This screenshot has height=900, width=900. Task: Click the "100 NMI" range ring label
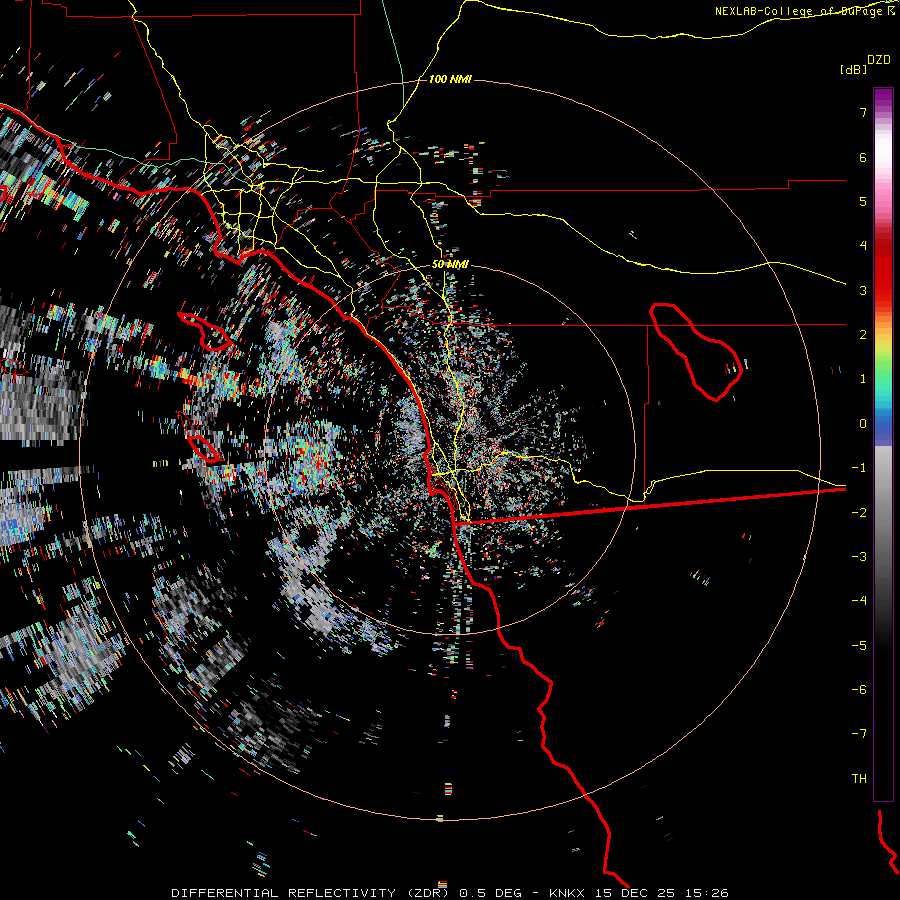click(x=450, y=79)
